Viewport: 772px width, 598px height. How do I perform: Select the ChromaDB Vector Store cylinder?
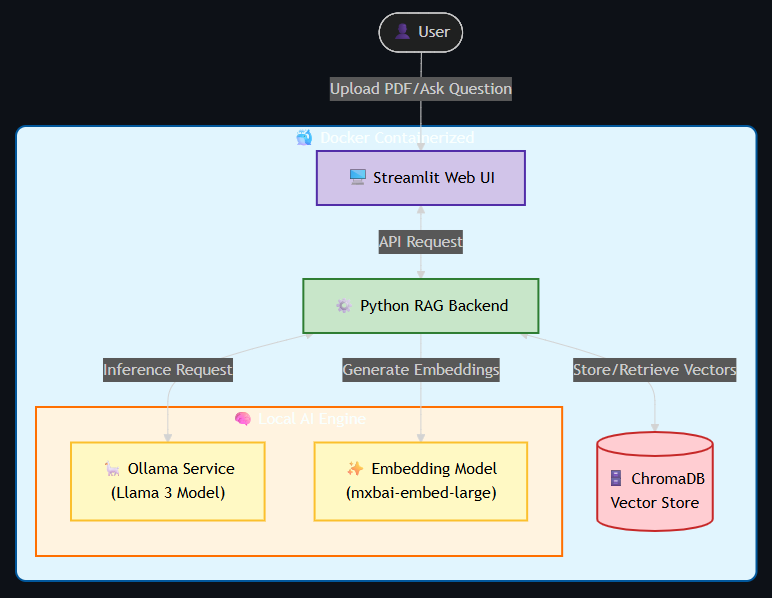tap(655, 481)
